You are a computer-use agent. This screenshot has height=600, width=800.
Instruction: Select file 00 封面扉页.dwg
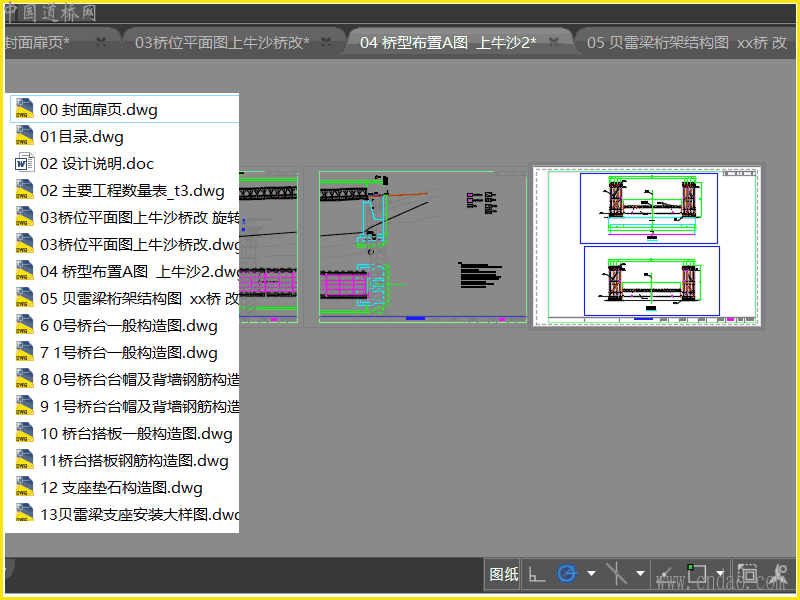point(124,109)
